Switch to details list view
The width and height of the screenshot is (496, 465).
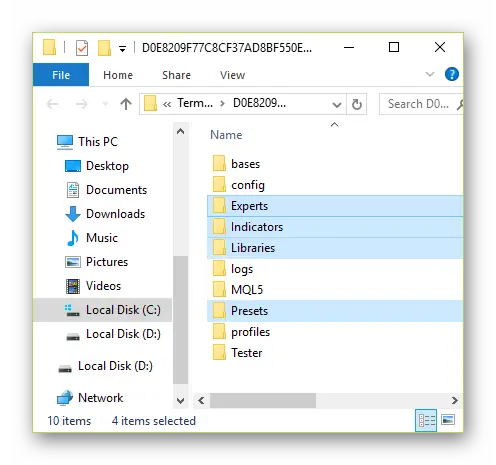click(x=426, y=420)
